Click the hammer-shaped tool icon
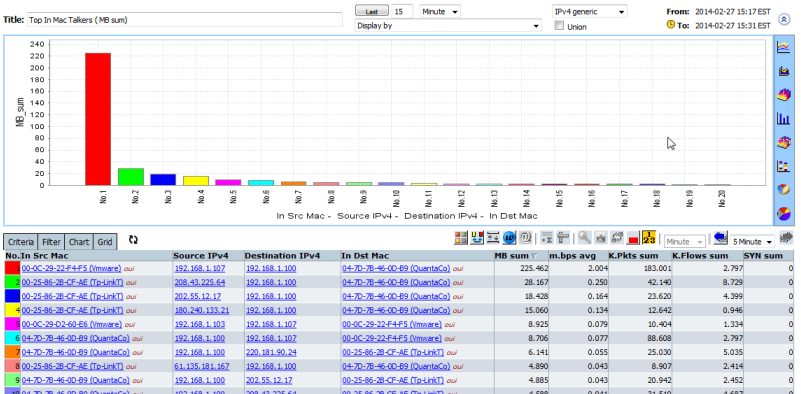 (x=562, y=238)
